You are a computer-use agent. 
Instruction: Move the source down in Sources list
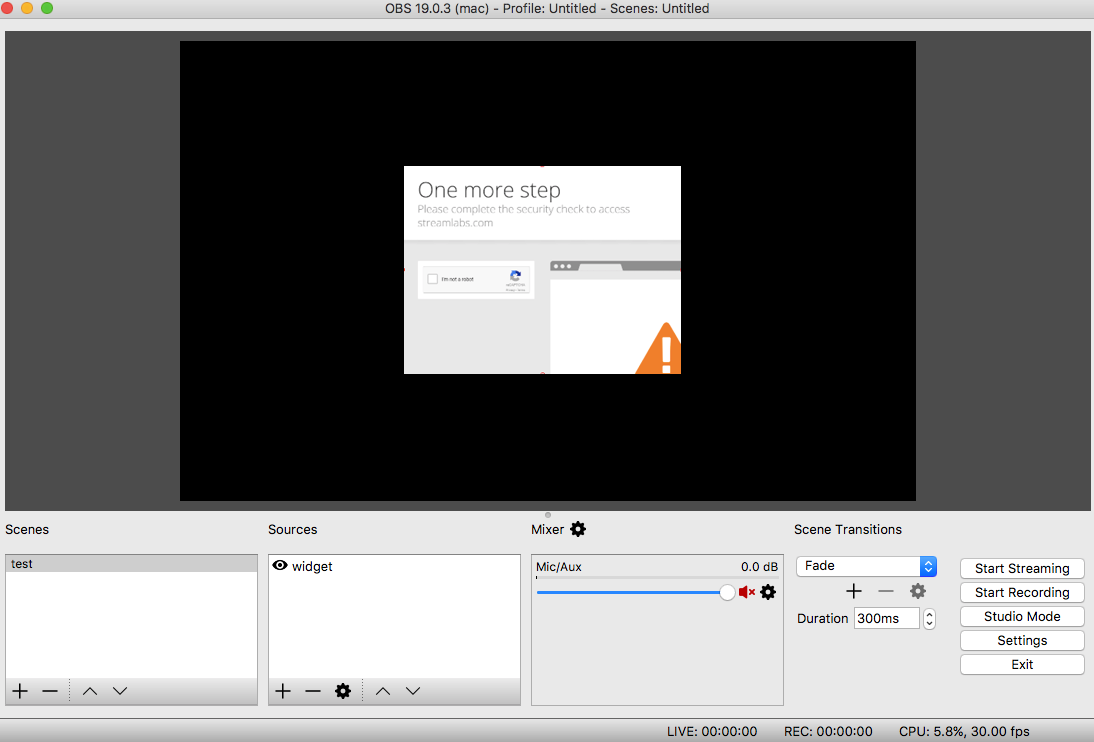pos(413,691)
